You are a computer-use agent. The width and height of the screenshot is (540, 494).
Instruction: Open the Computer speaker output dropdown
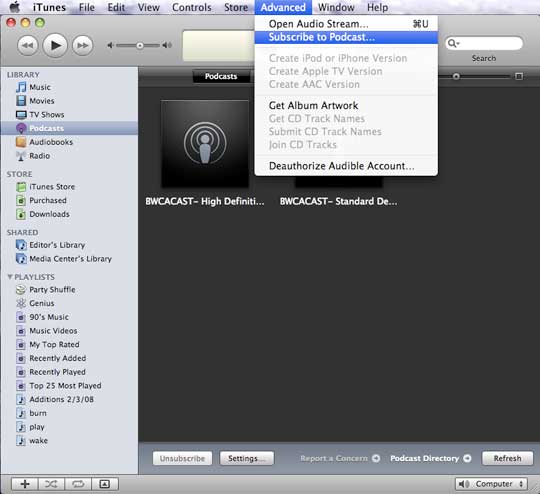491,484
